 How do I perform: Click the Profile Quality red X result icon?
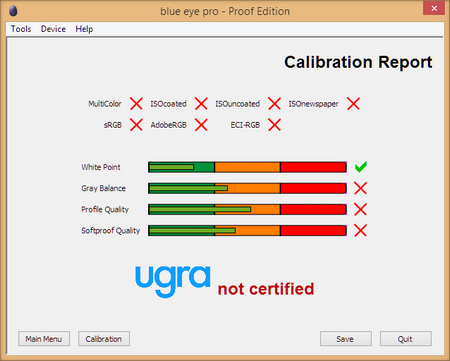tap(360, 209)
